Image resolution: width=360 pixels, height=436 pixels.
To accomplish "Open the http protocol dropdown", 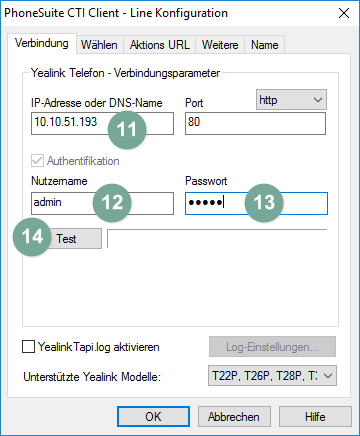I will tap(291, 100).
